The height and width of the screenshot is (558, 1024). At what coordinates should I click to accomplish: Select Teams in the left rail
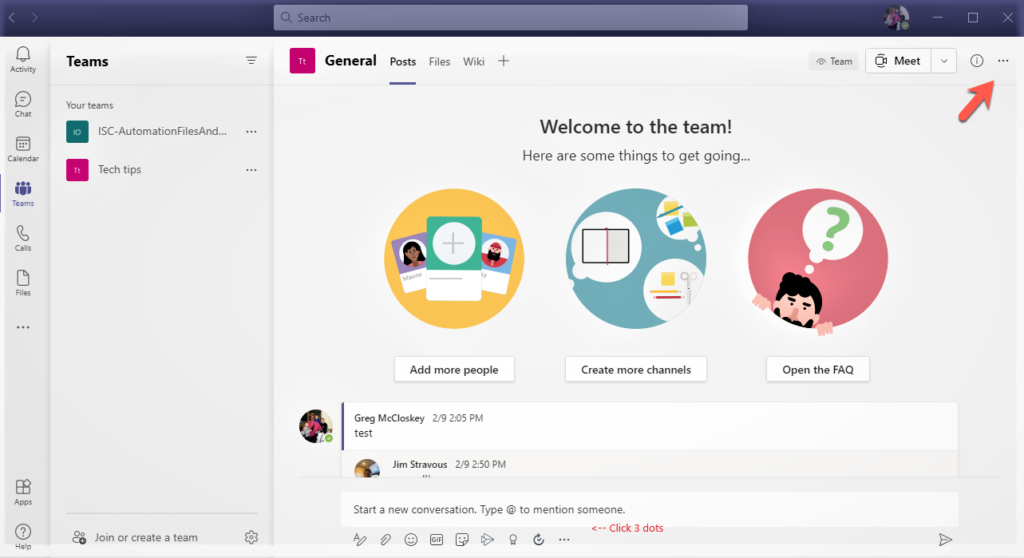tap(23, 193)
